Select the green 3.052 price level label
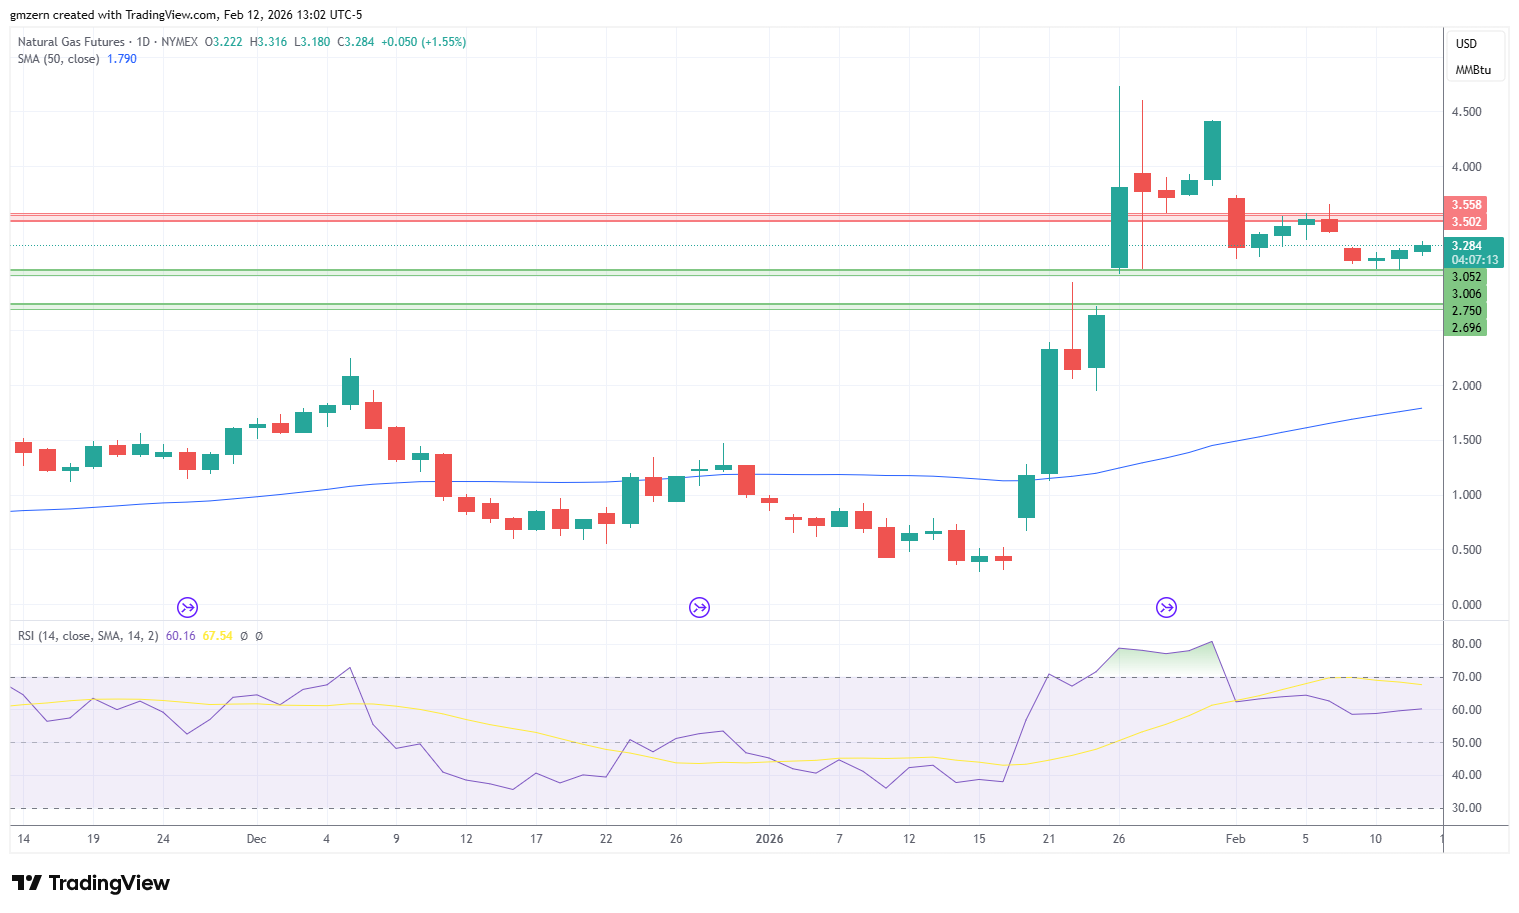1519x913 pixels. point(1467,277)
